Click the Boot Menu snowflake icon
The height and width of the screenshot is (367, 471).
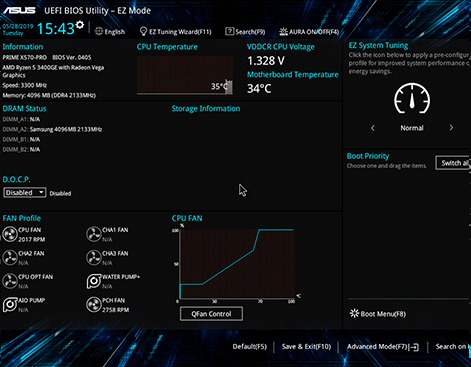354,313
